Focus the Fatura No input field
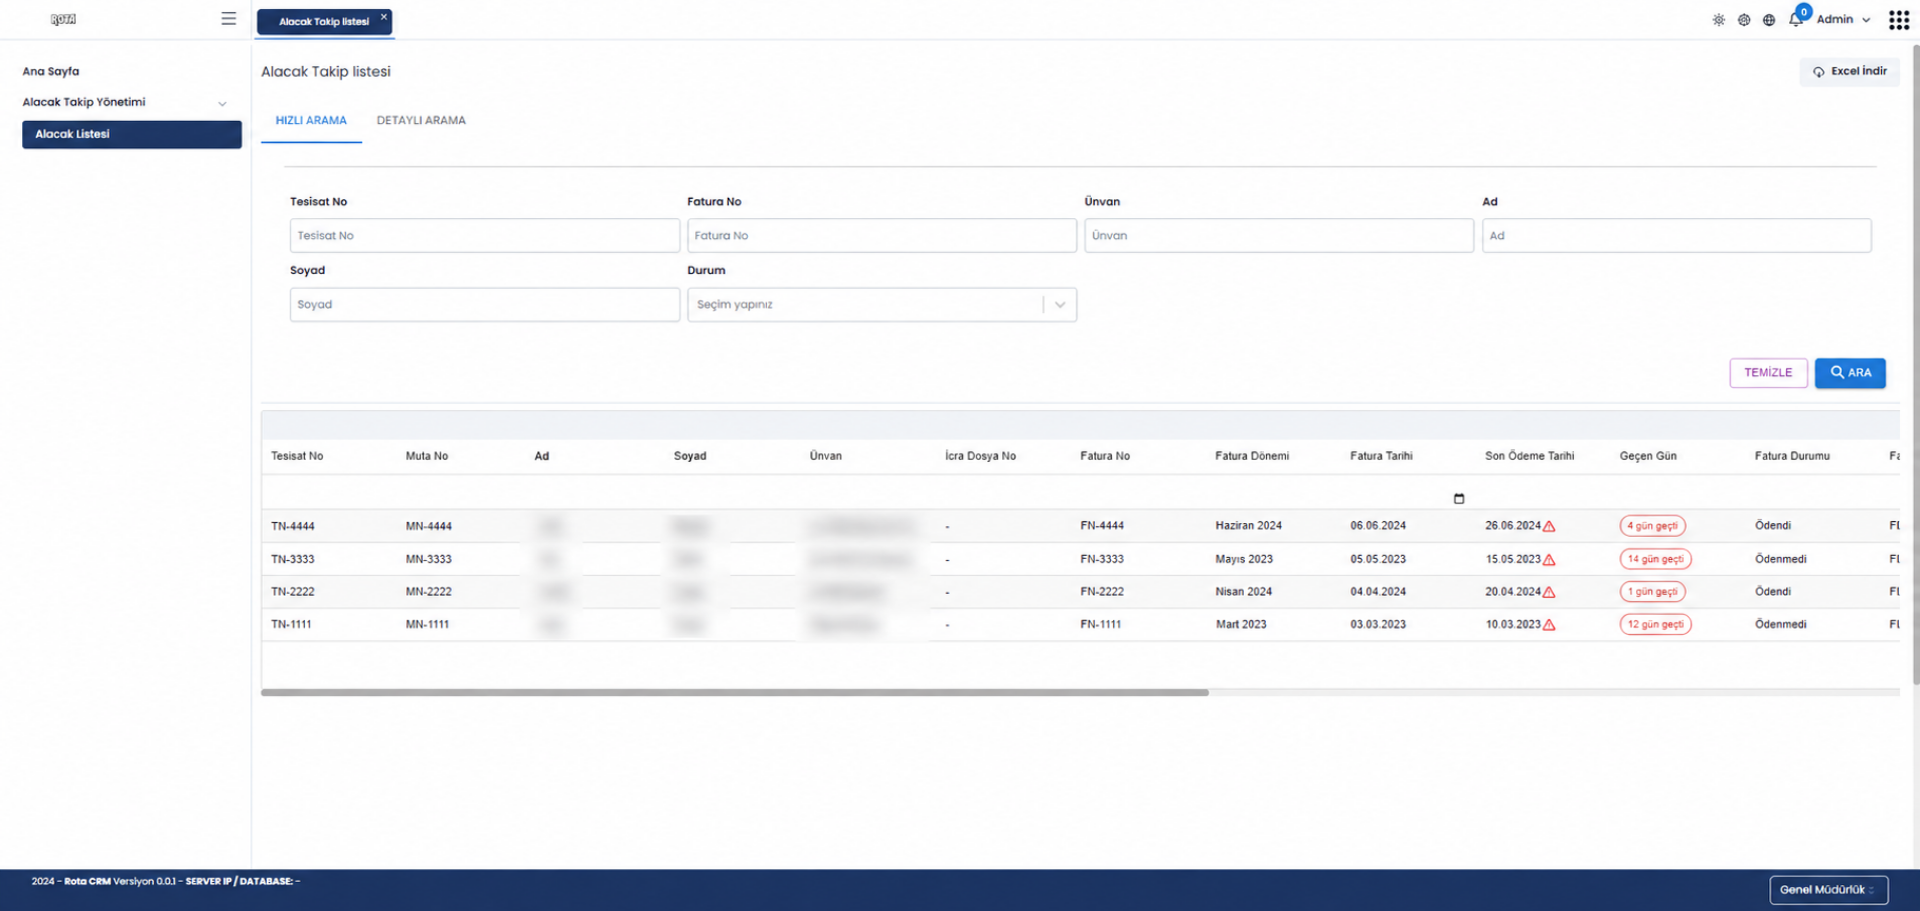Viewport: 1920px width, 911px height. (x=882, y=236)
